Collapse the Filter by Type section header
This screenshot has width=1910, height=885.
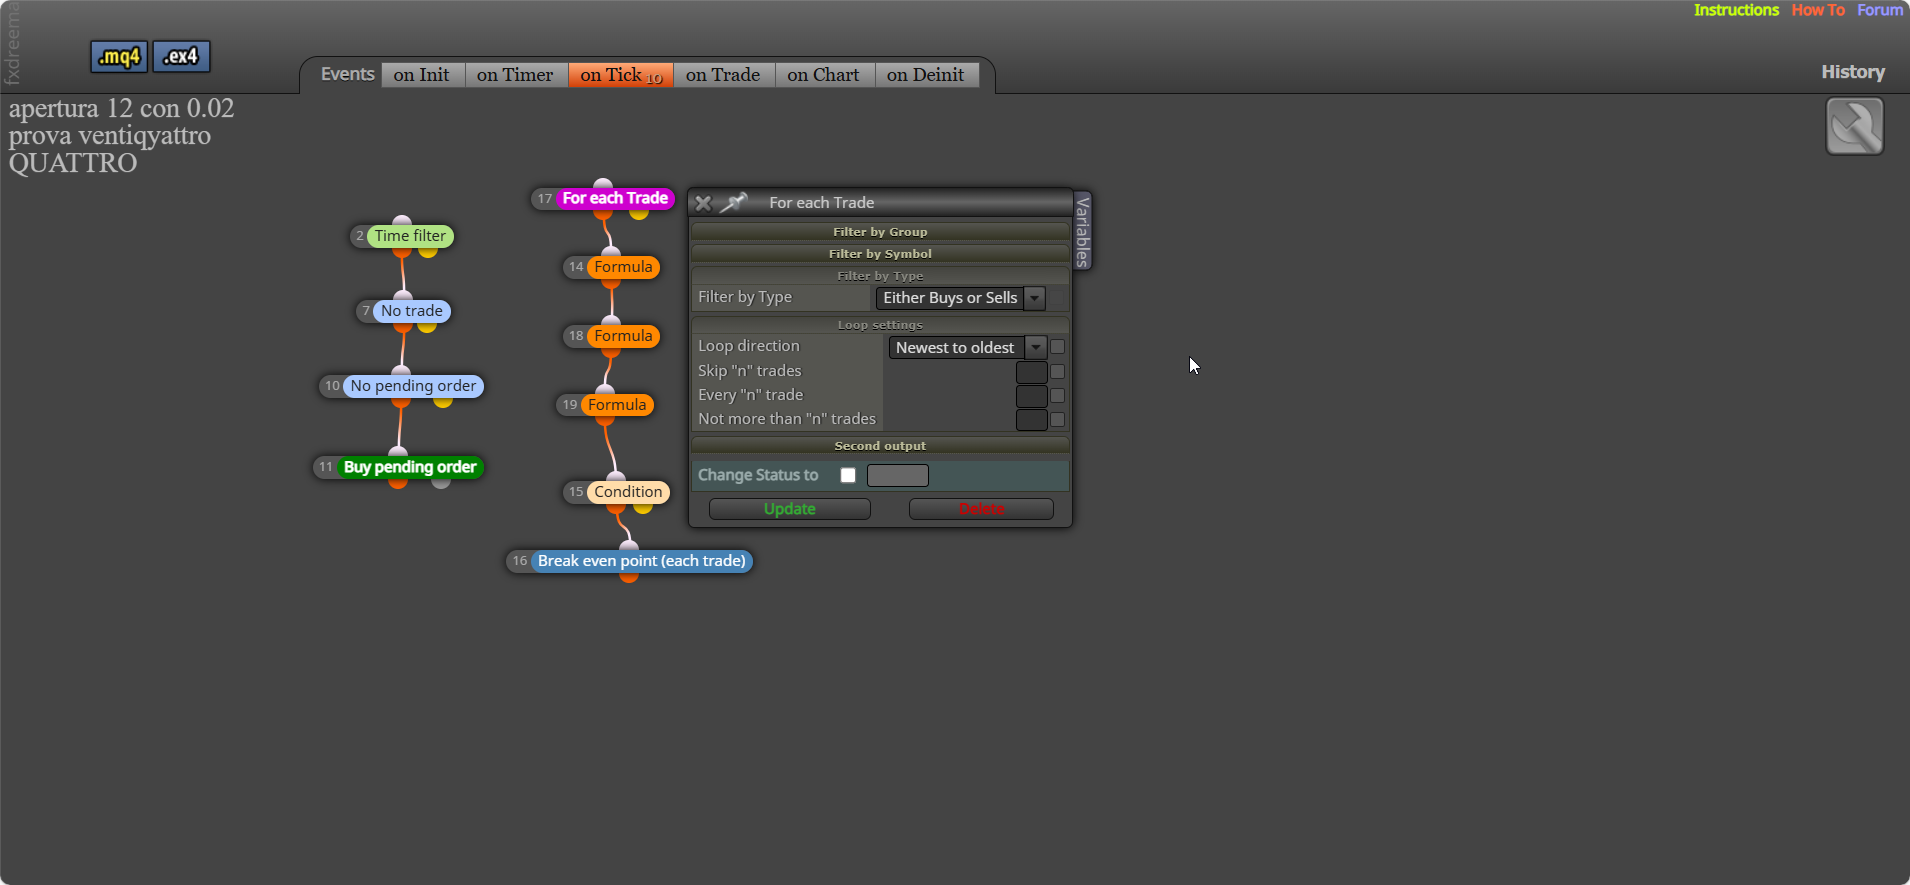coord(880,276)
